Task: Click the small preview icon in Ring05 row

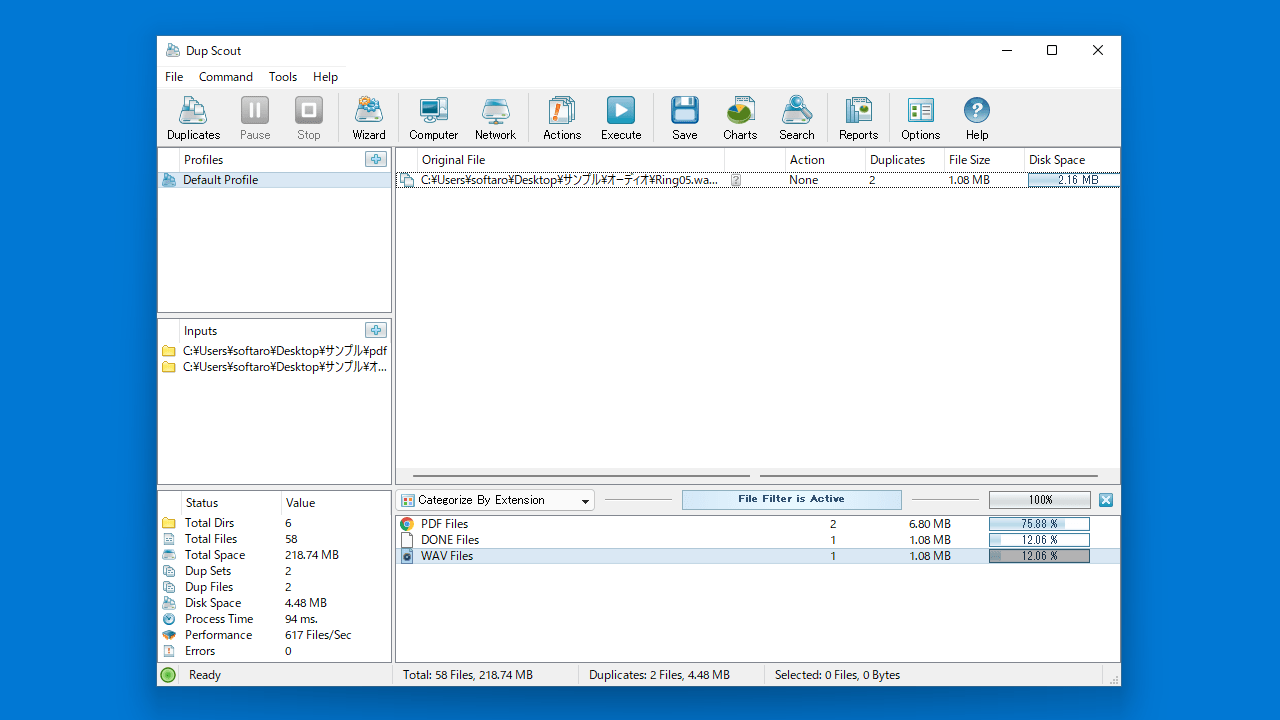Action: click(x=736, y=181)
